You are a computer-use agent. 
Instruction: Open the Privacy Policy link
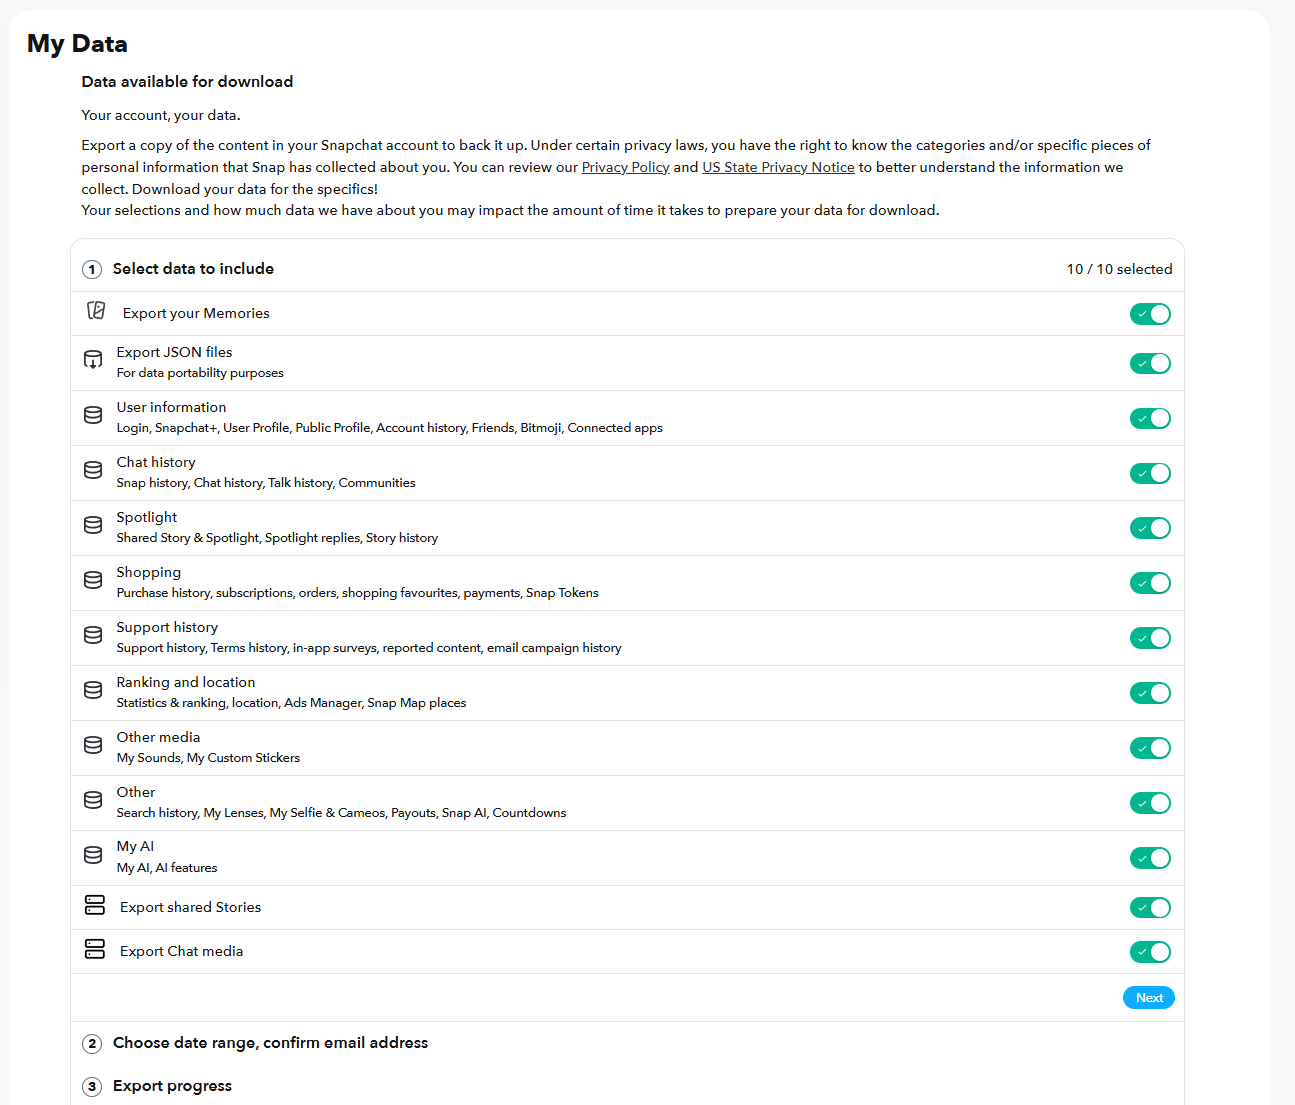click(626, 167)
